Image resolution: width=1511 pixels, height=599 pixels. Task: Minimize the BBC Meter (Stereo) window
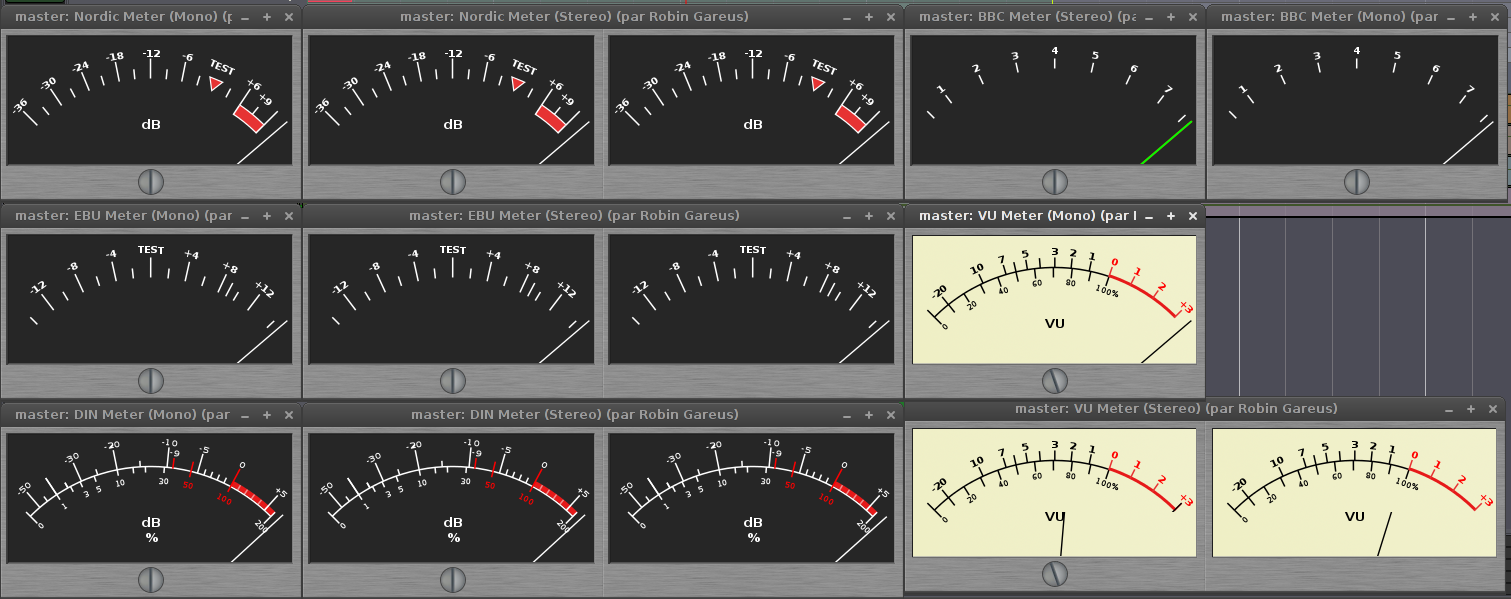[1149, 18]
